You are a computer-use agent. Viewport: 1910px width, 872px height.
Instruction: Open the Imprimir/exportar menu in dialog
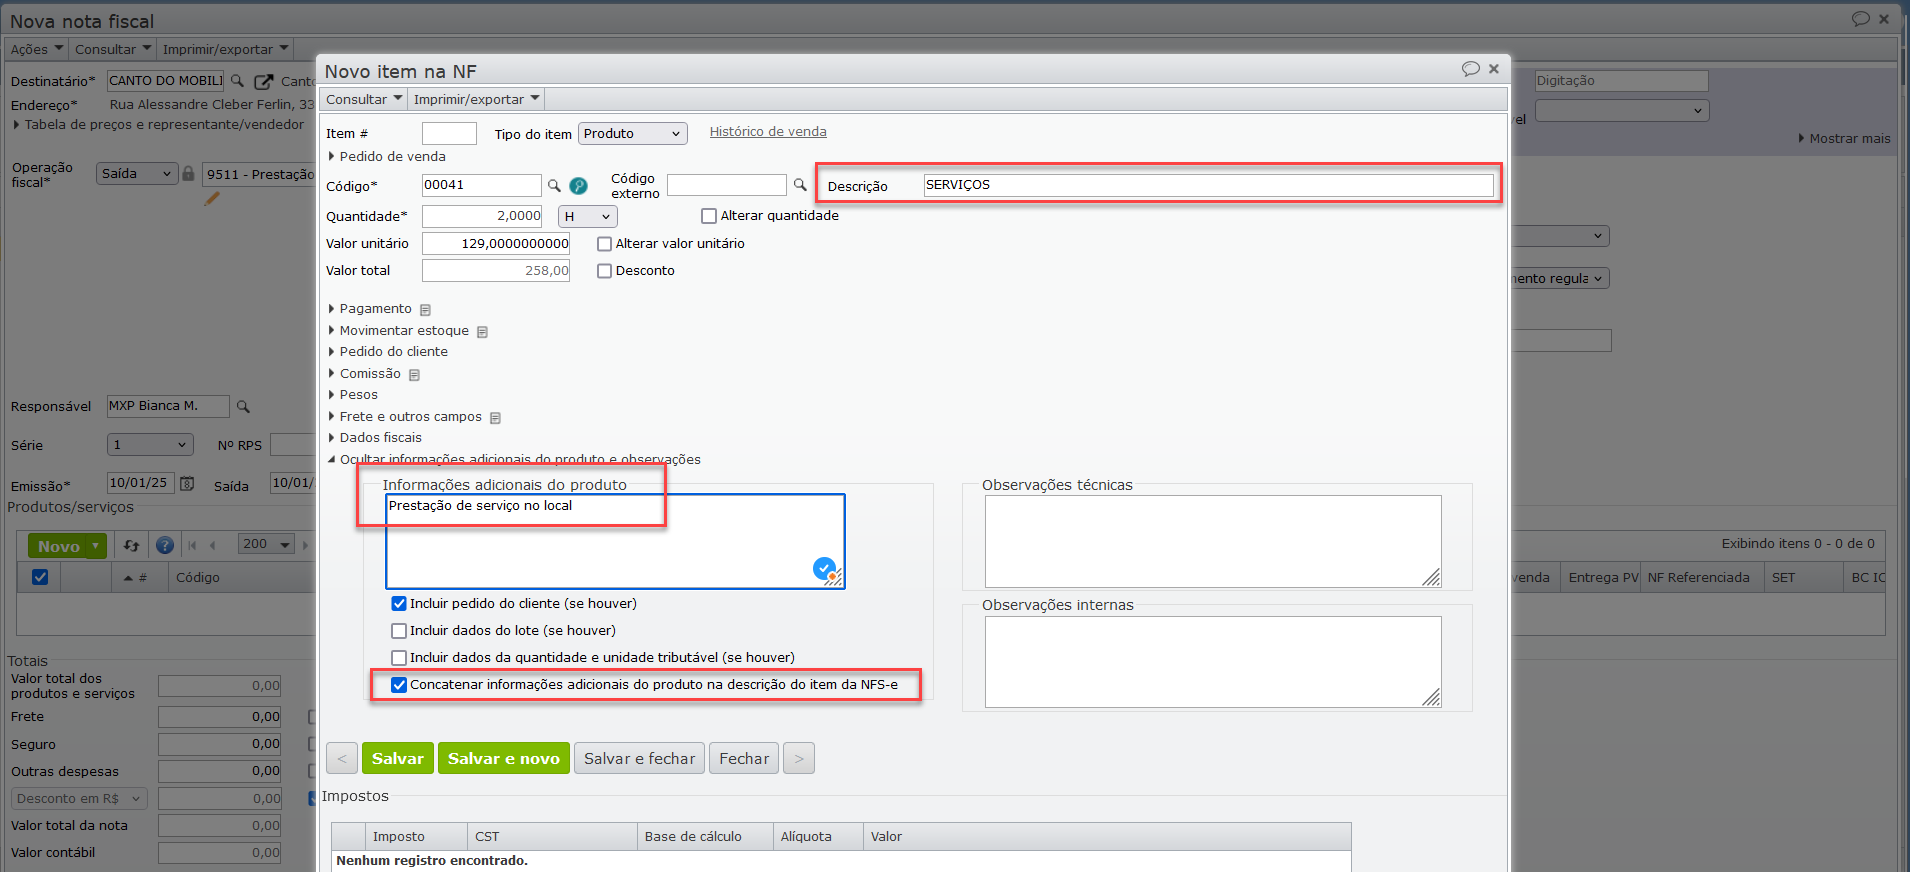[x=476, y=99]
